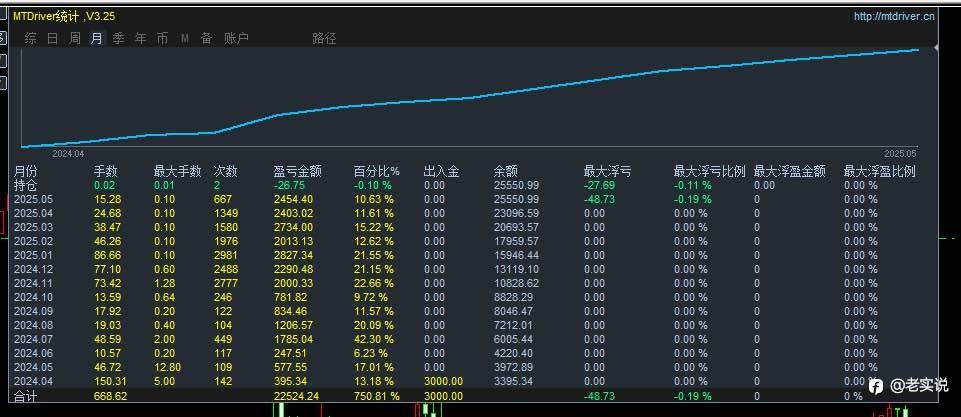Open the 币 currency tab
Image resolution: width=961 pixels, height=417 pixels.
point(162,39)
